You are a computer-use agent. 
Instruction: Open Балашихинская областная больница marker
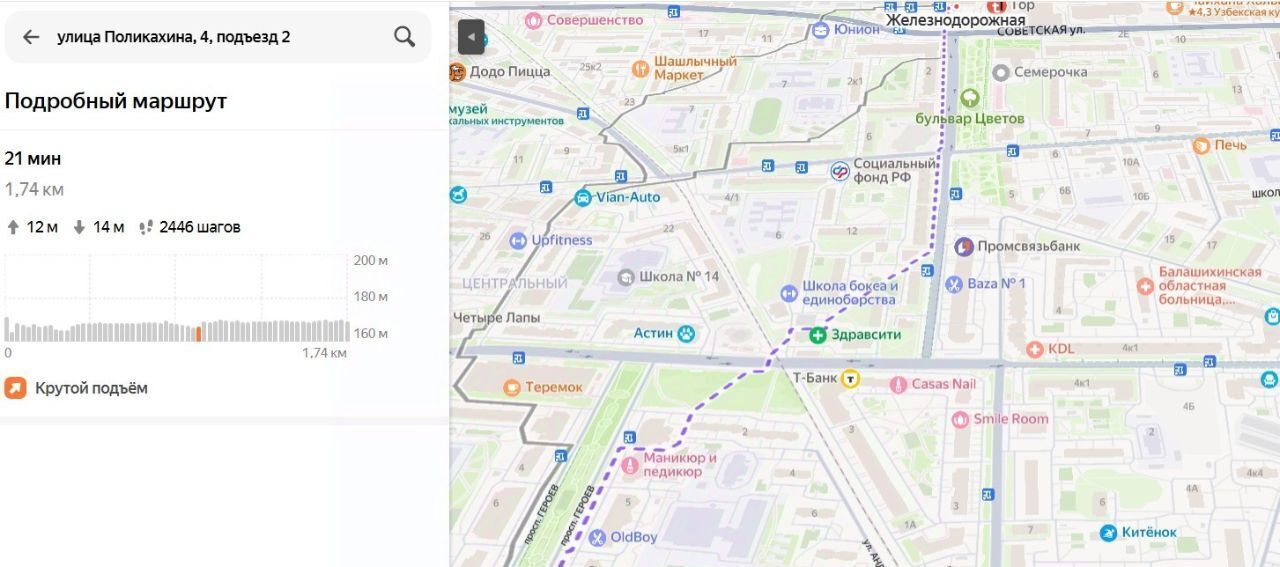(1145, 286)
